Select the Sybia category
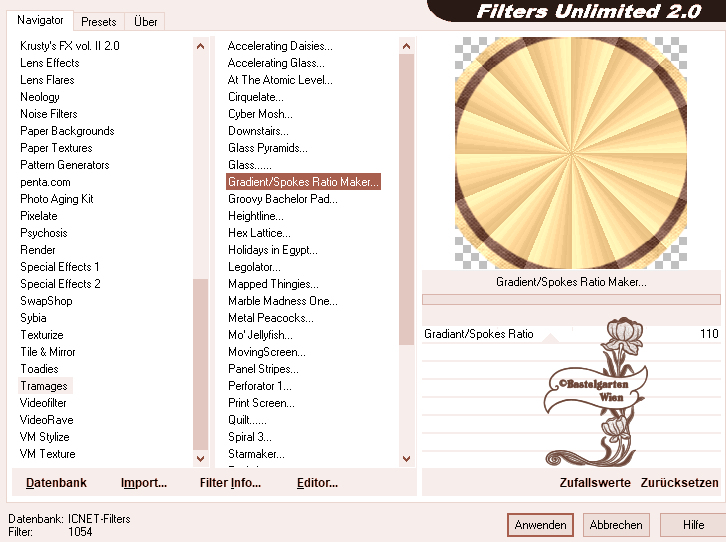 click(33, 318)
